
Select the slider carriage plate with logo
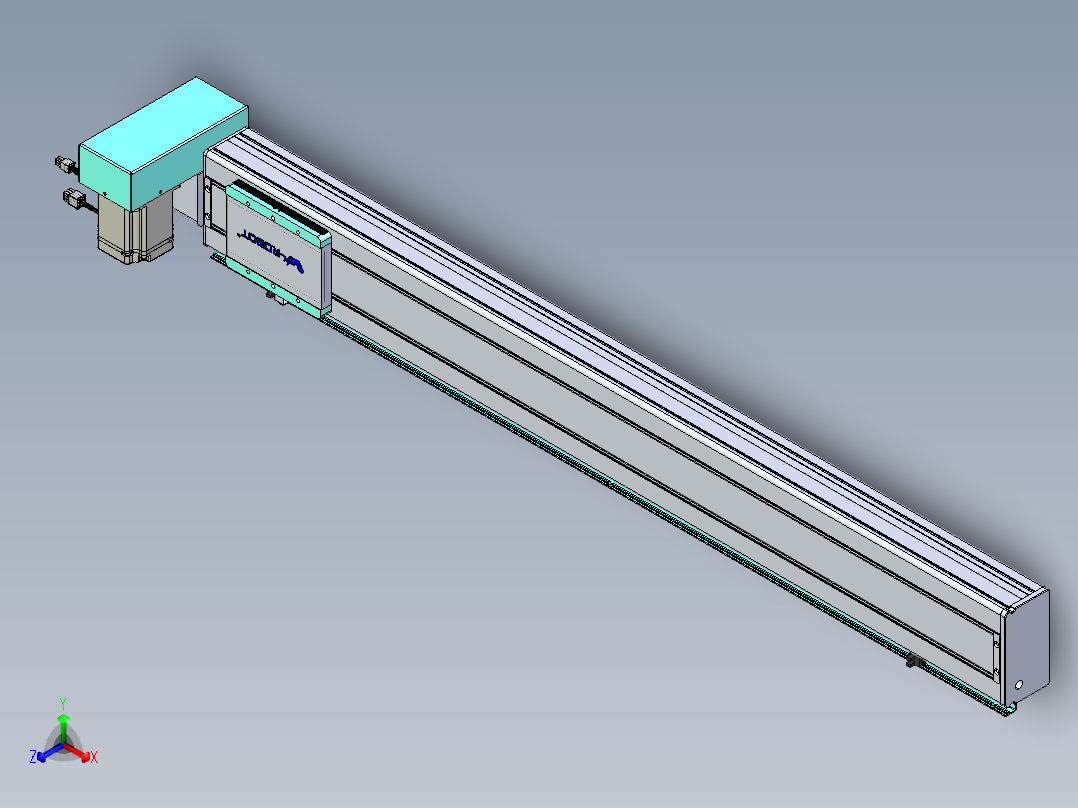coord(278,248)
